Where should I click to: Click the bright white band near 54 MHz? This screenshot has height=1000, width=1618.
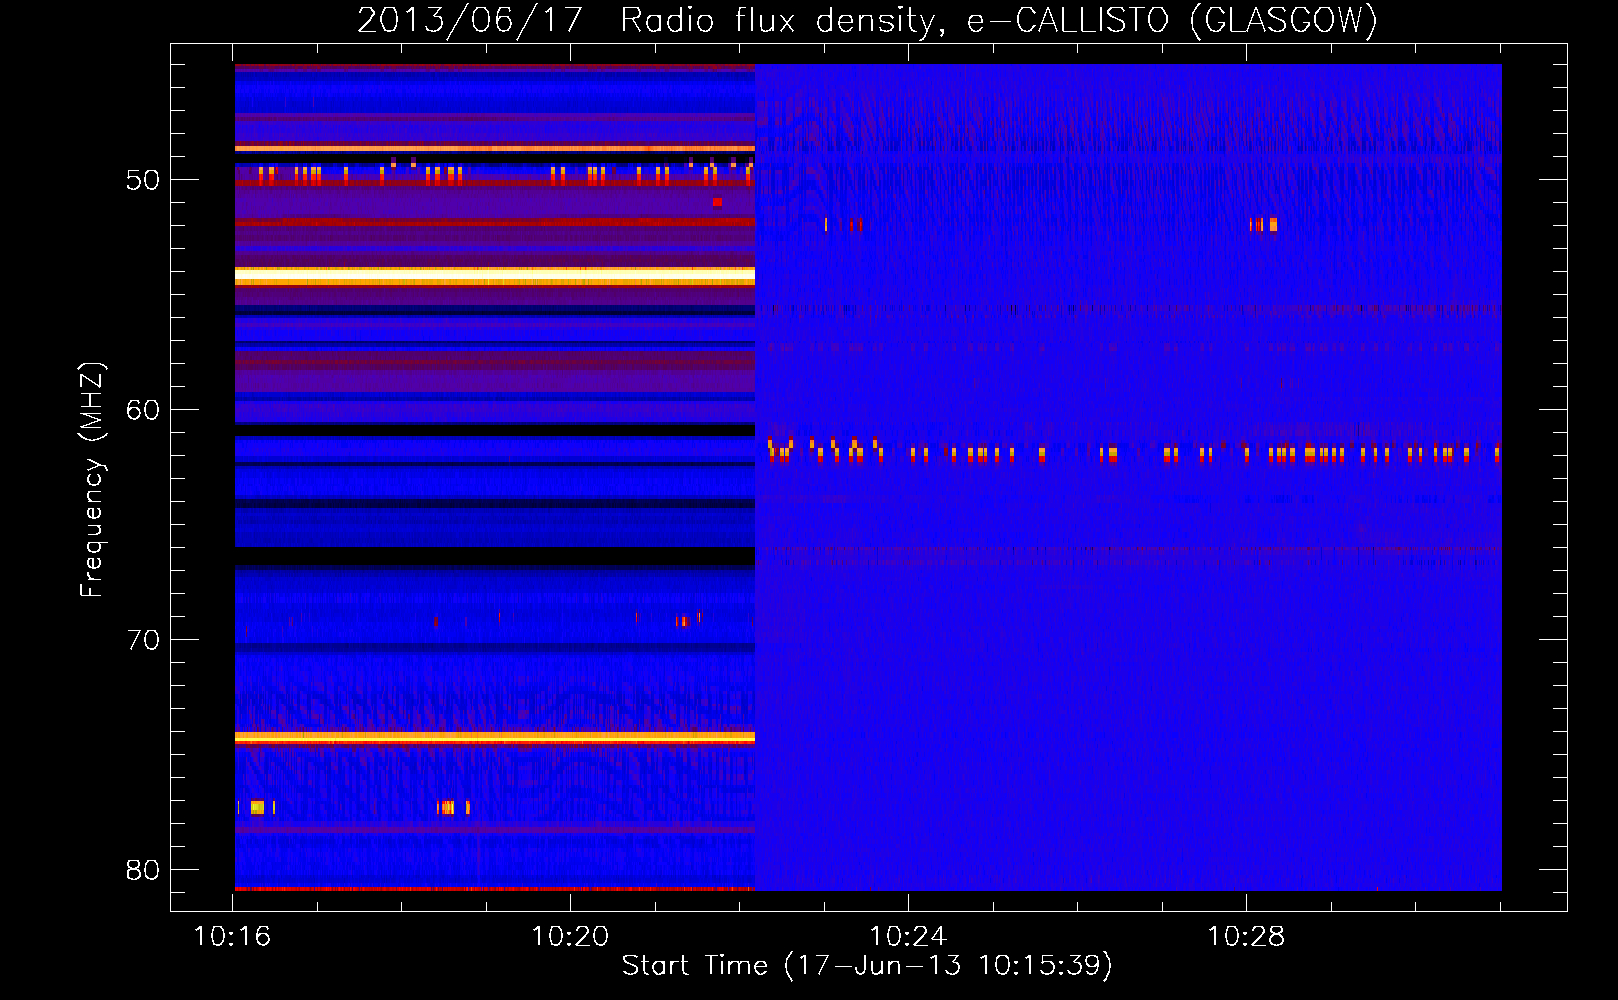(495, 275)
